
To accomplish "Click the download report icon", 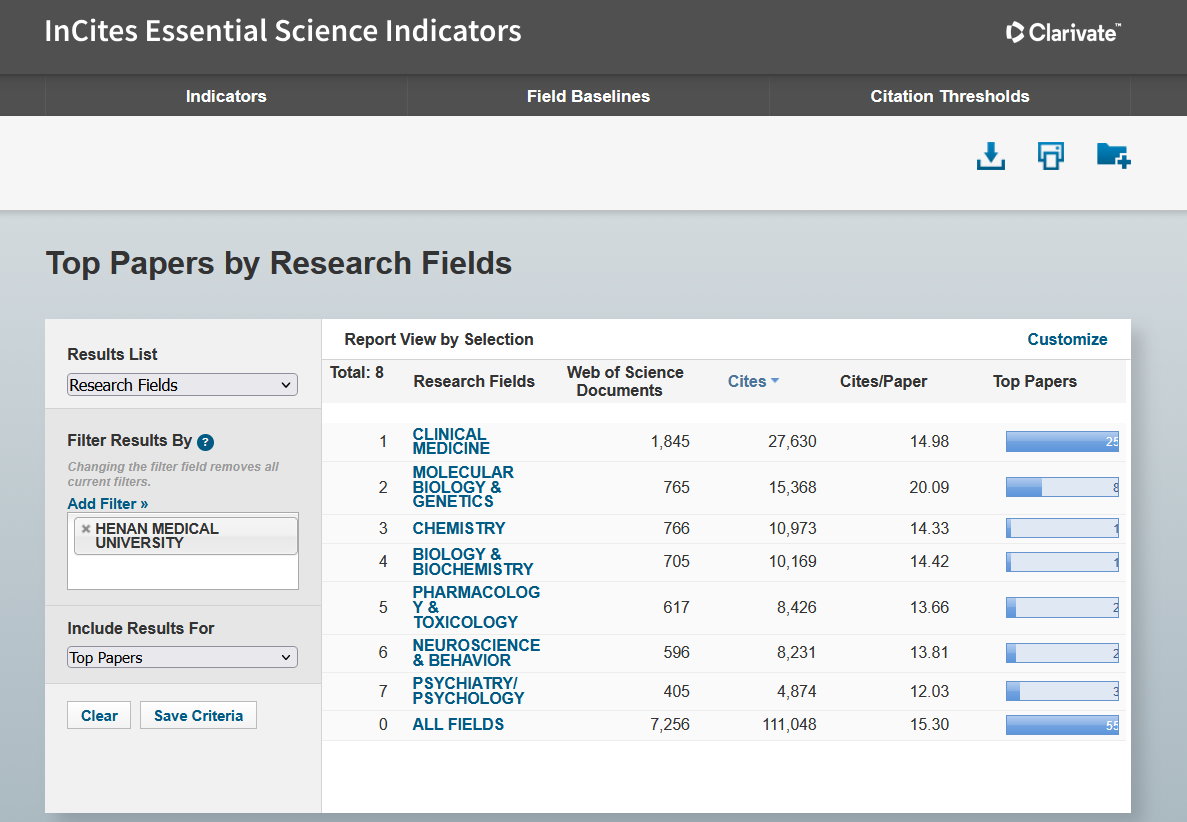I will click(x=990, y=156).
